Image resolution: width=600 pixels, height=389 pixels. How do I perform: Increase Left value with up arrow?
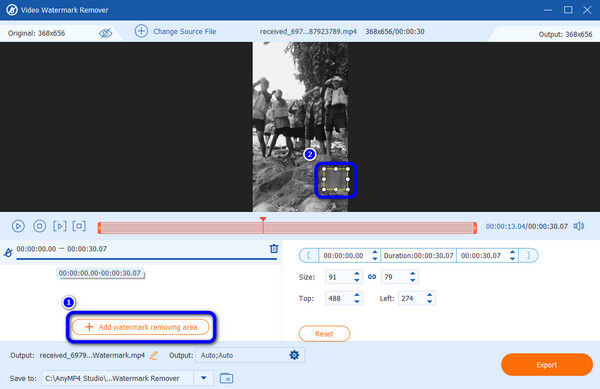(x=429, y=295)
